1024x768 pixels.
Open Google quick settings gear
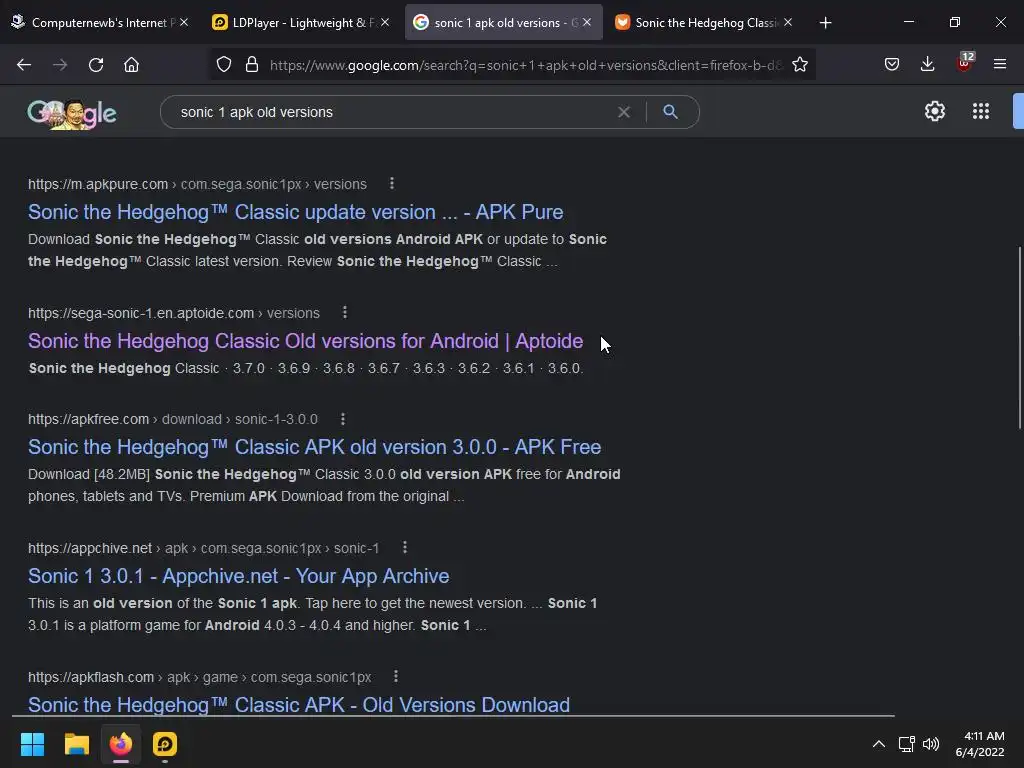point(935,111)
